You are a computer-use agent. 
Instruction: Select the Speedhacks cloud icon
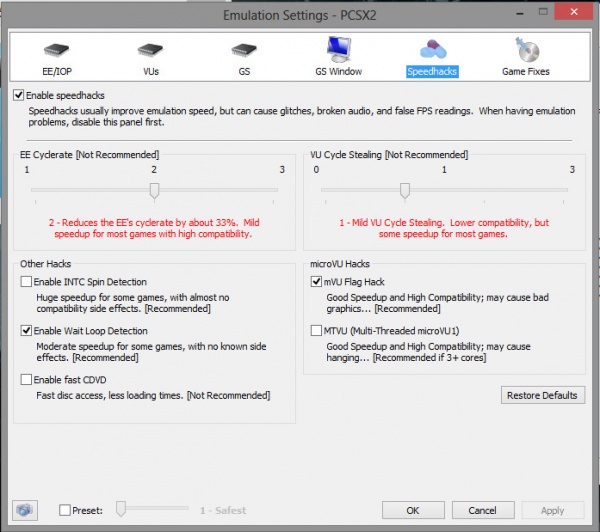(x=432, y=49)
